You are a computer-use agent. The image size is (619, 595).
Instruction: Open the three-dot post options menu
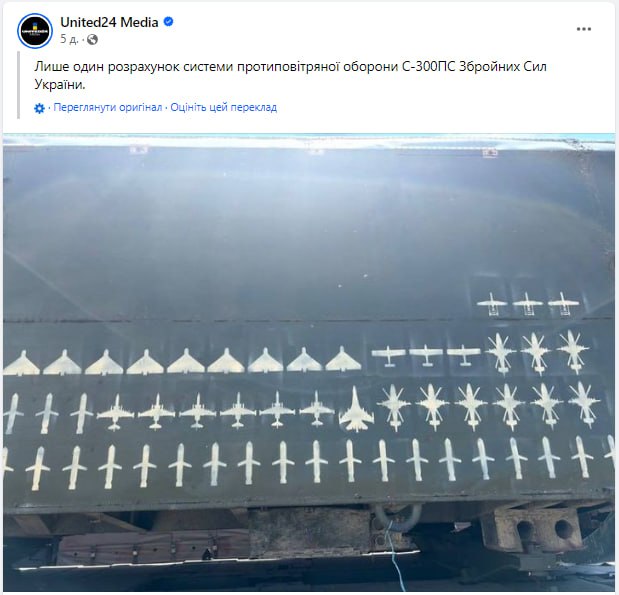583,29
